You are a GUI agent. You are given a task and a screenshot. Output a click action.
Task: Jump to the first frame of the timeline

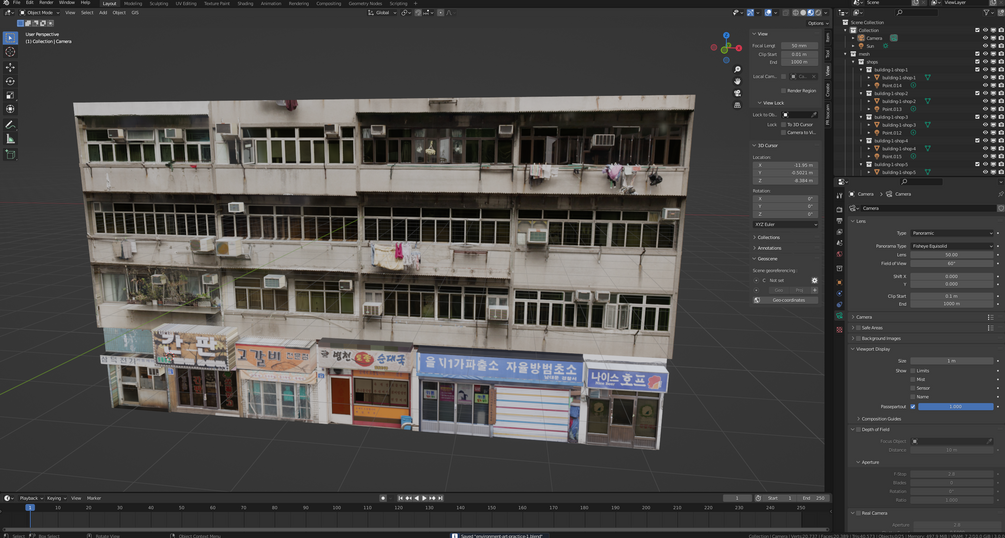[401, 498]
